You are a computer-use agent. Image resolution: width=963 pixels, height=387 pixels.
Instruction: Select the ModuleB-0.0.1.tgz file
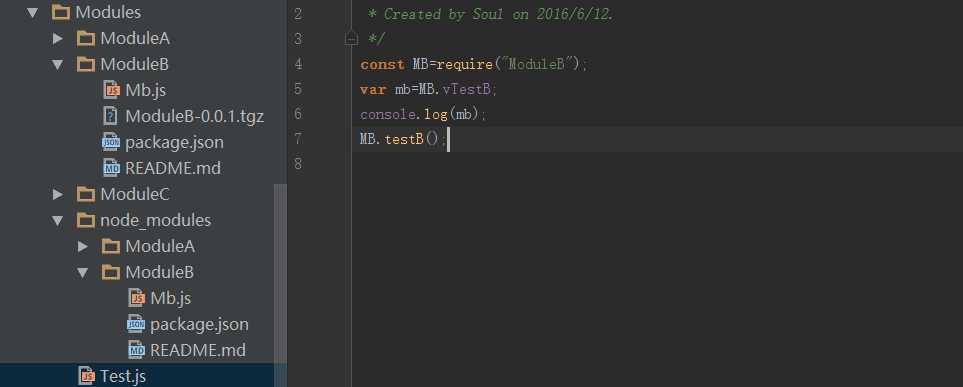pos(195,116)
